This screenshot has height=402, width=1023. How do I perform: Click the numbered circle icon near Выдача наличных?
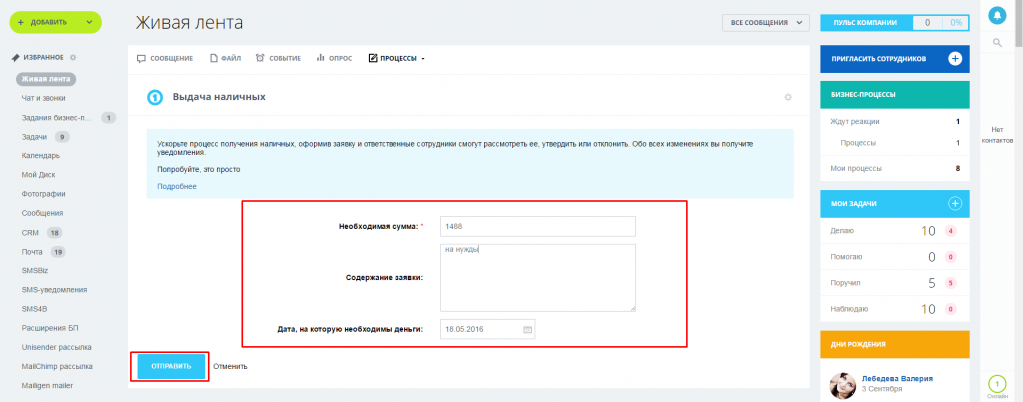[155, 97]
